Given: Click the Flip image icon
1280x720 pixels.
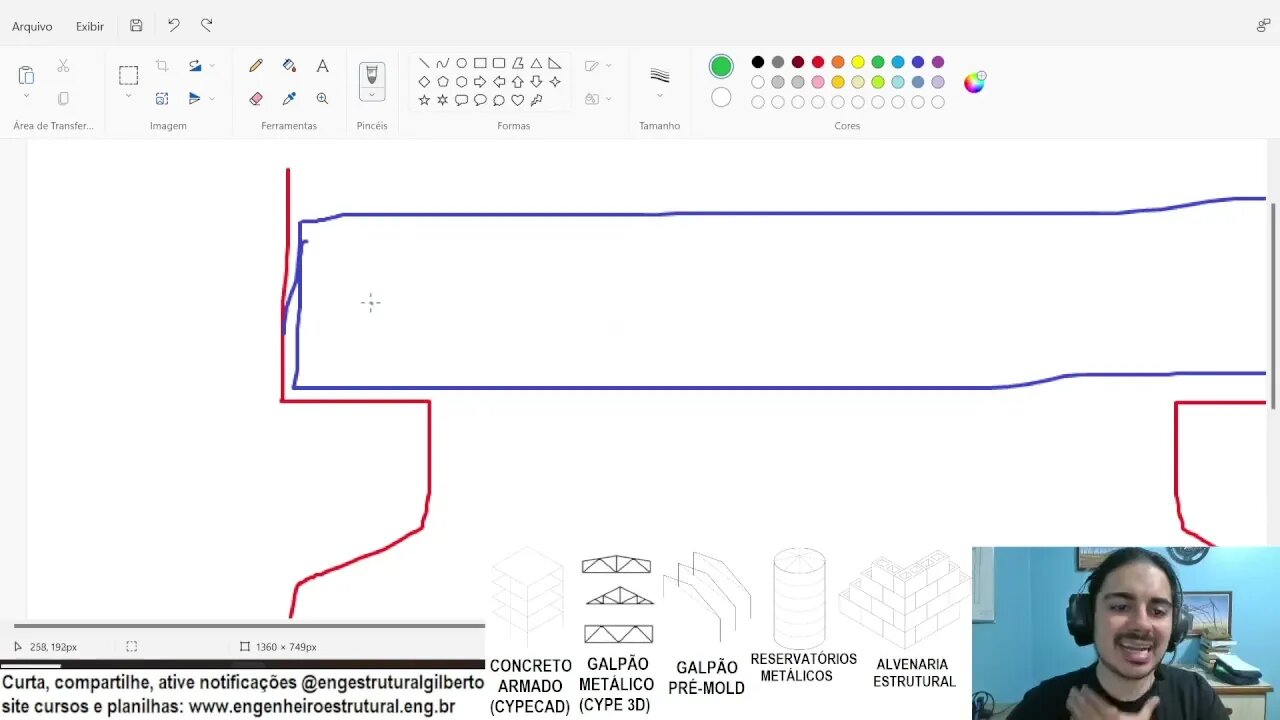Looking at the screenshot, I should pyautogui.click(x=195, y=98).
